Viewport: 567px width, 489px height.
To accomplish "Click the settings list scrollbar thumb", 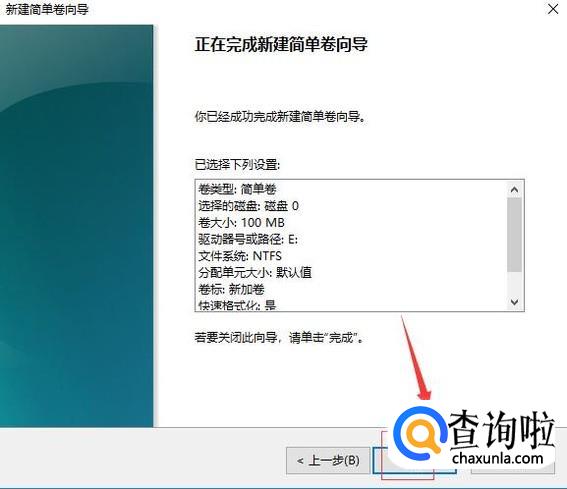I will coord(515,234).
